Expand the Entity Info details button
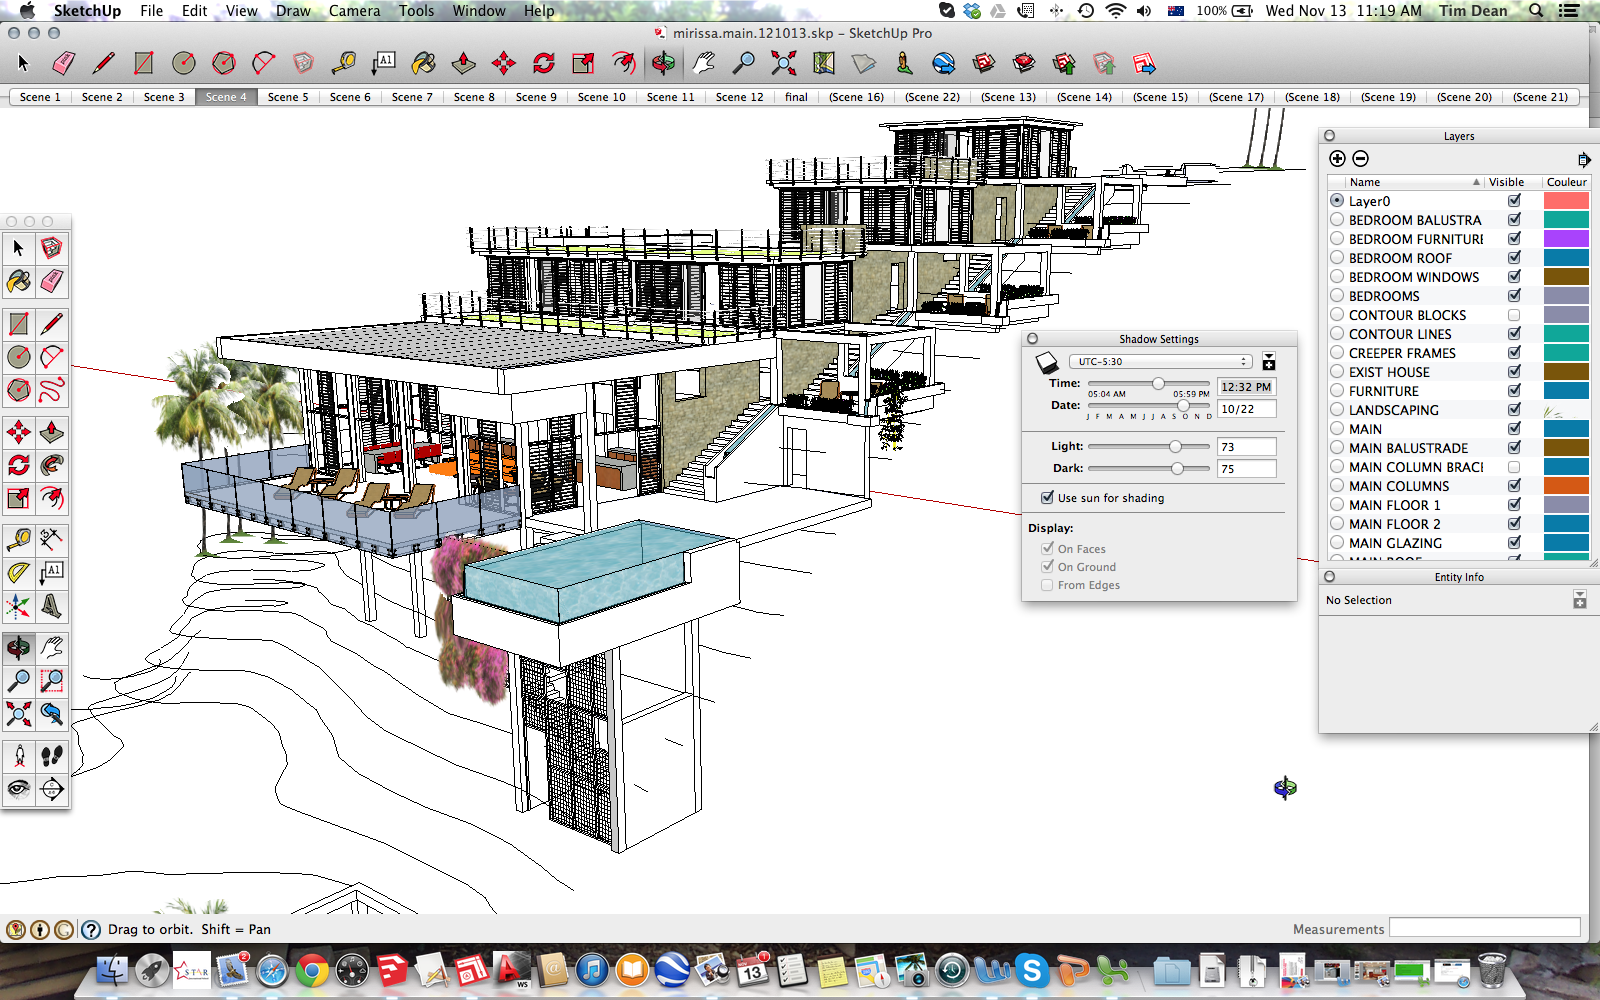This screenshot has width=1600, height=1000. click(x=1580, y=600)
